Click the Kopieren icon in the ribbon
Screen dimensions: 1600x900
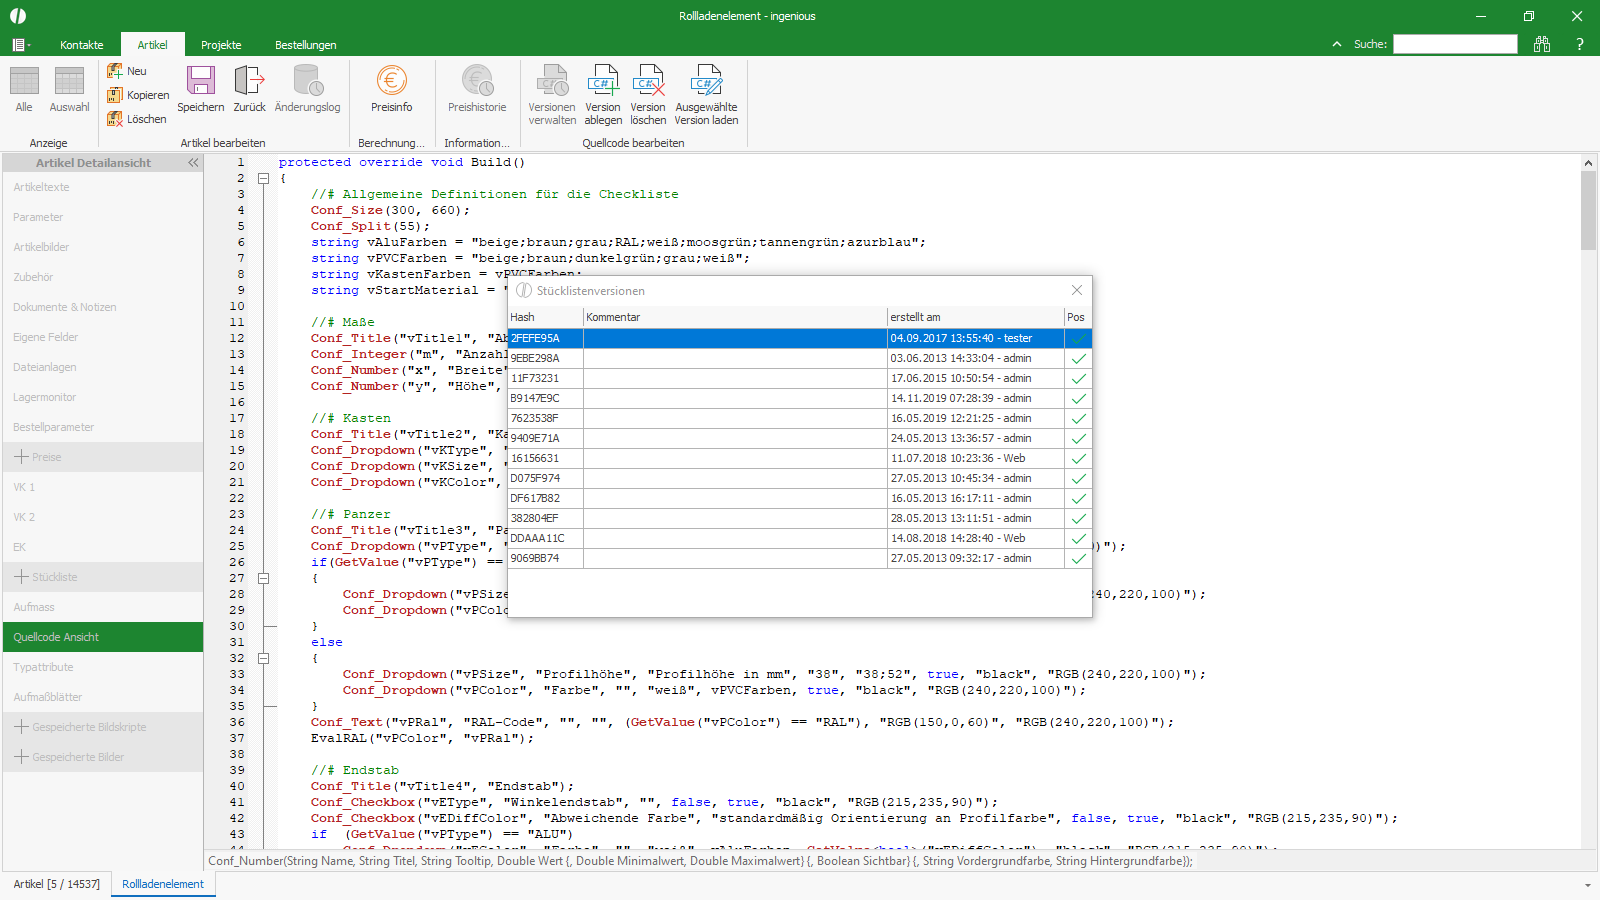116,95
